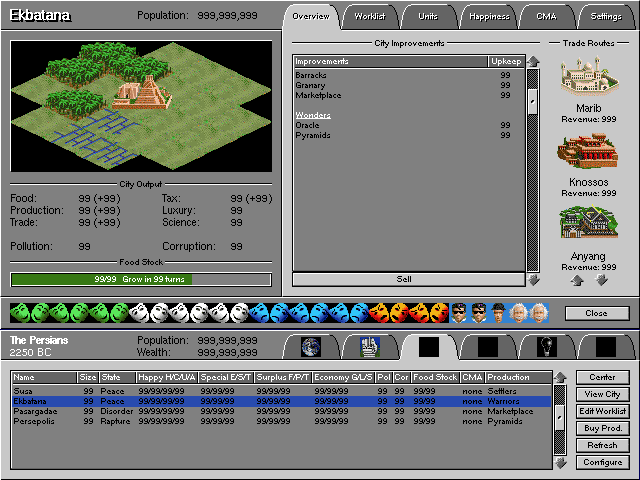This screenshot has width=640, height=480.
Task: Click the Knossos trade route city icon
Action: pyautogui.click(x=588, y=150)
